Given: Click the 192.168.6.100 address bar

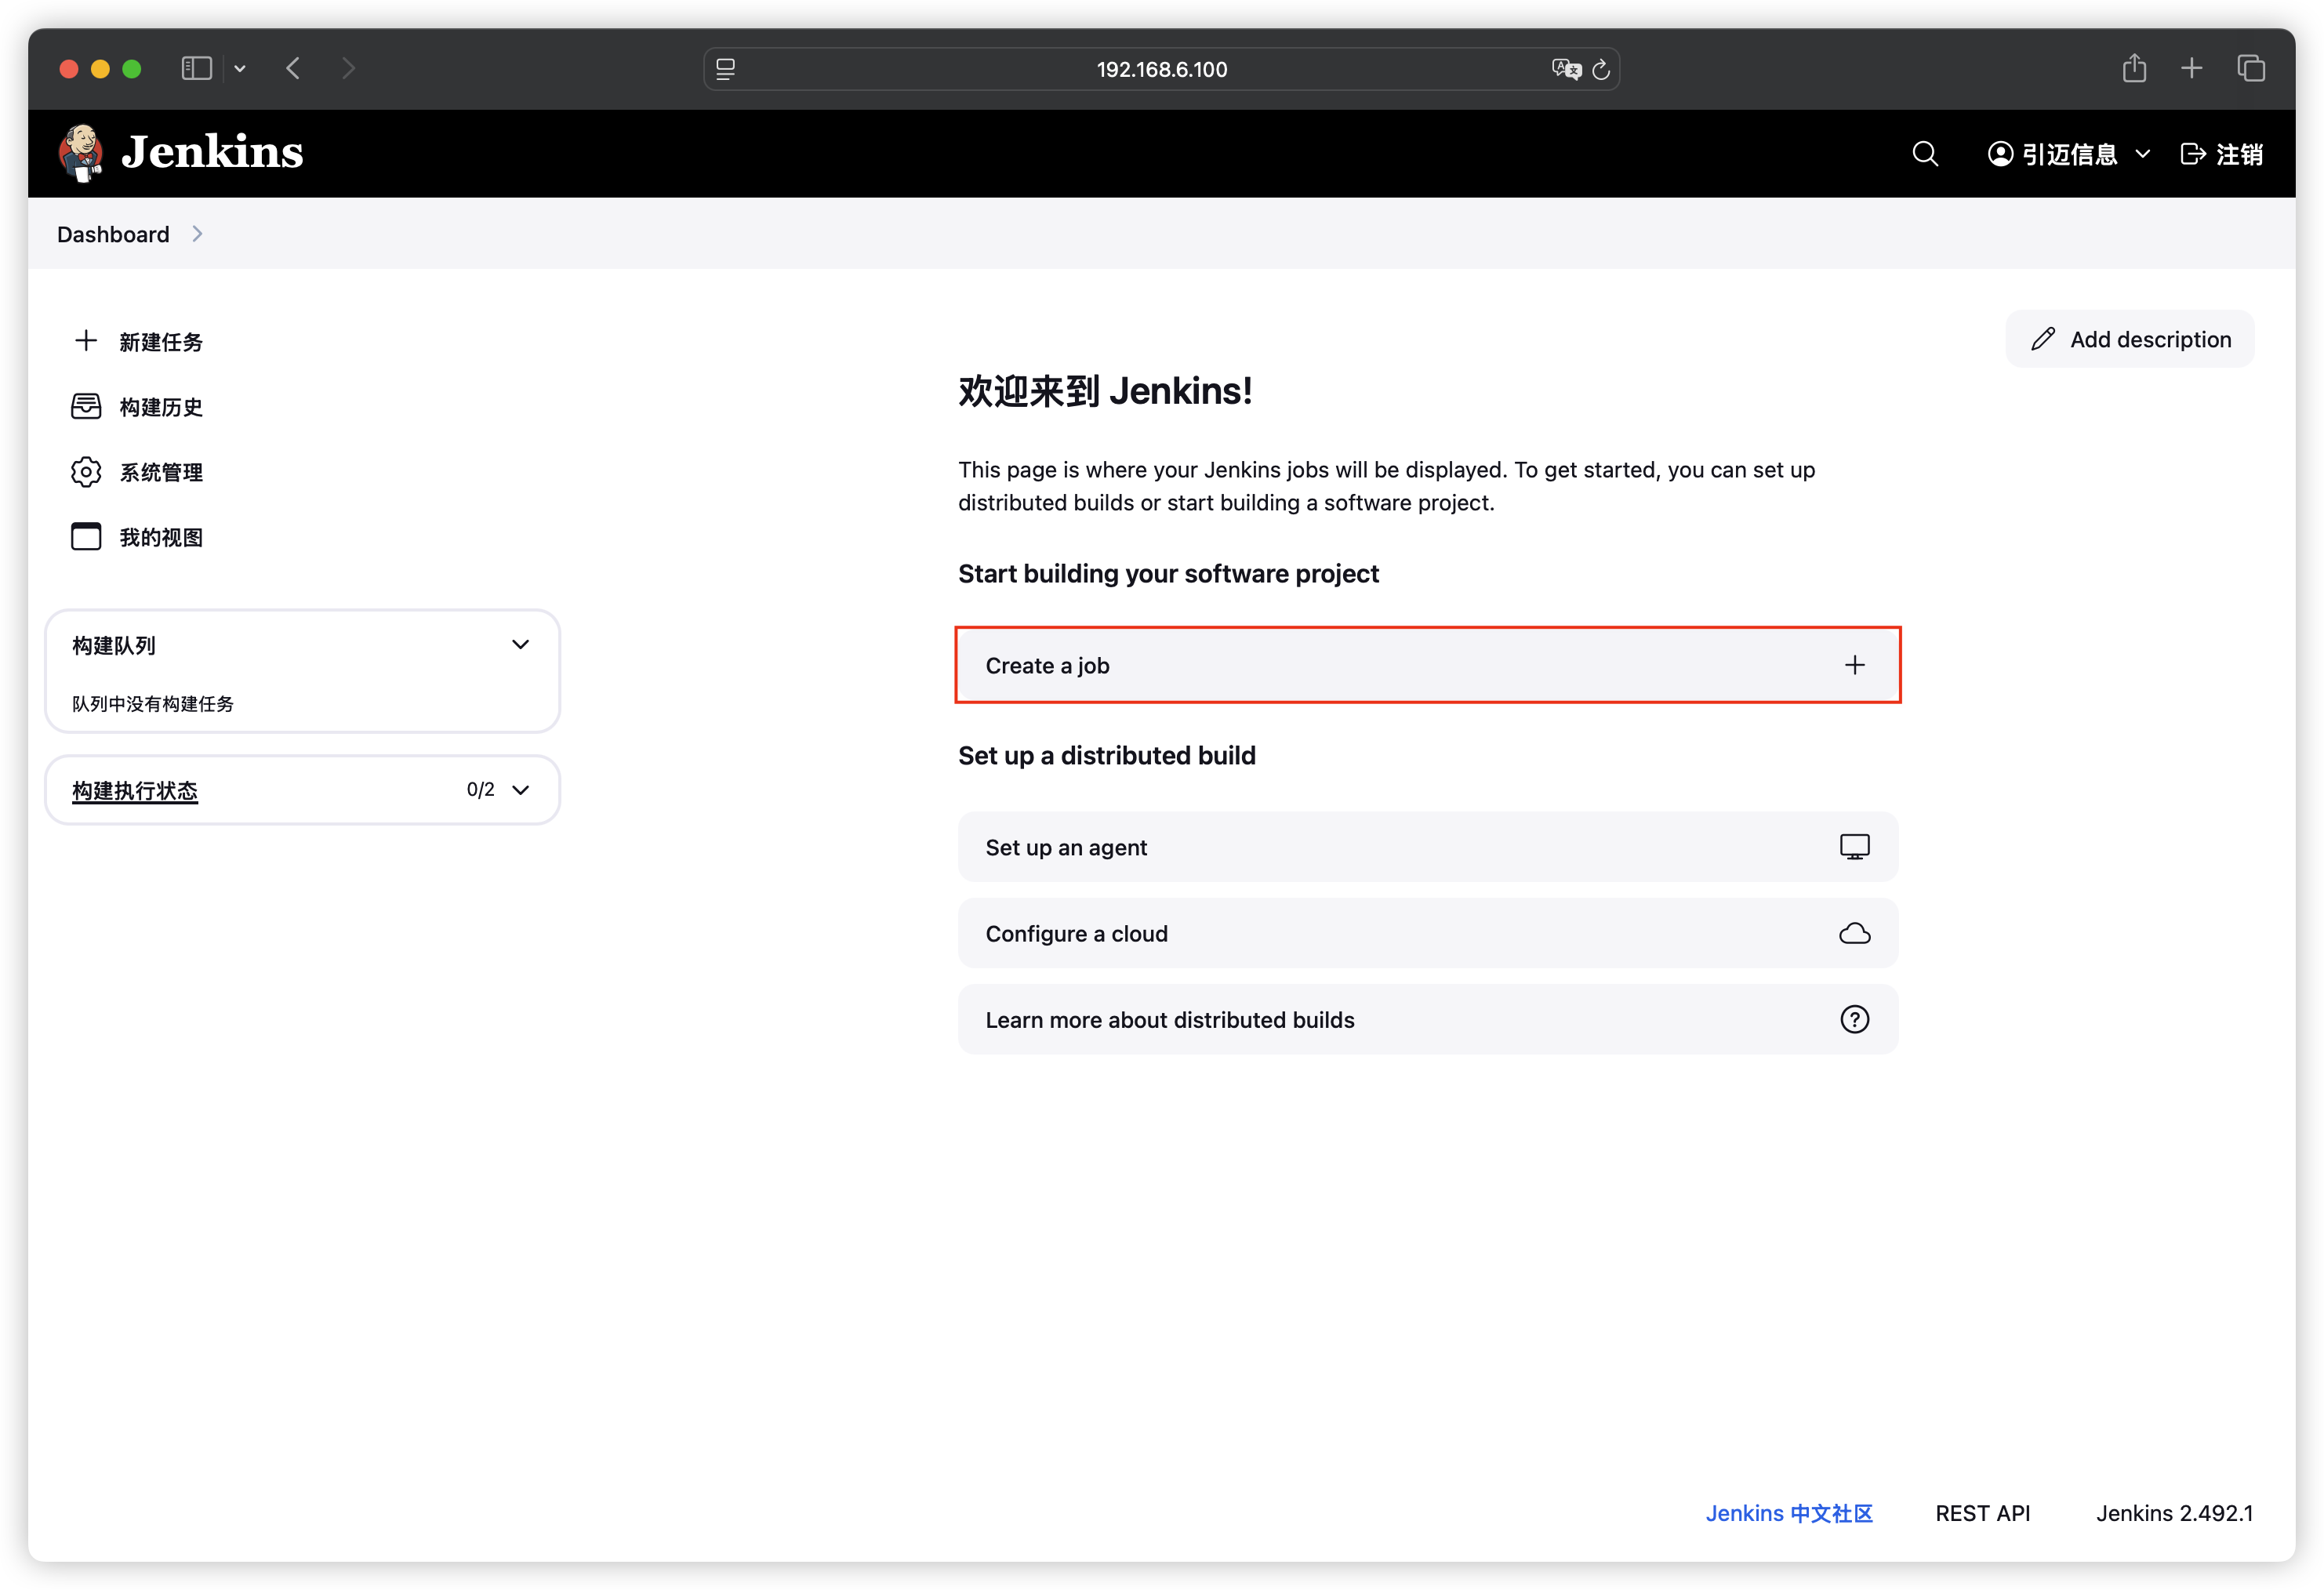Looking at the screenshot, I should 1162,69.
